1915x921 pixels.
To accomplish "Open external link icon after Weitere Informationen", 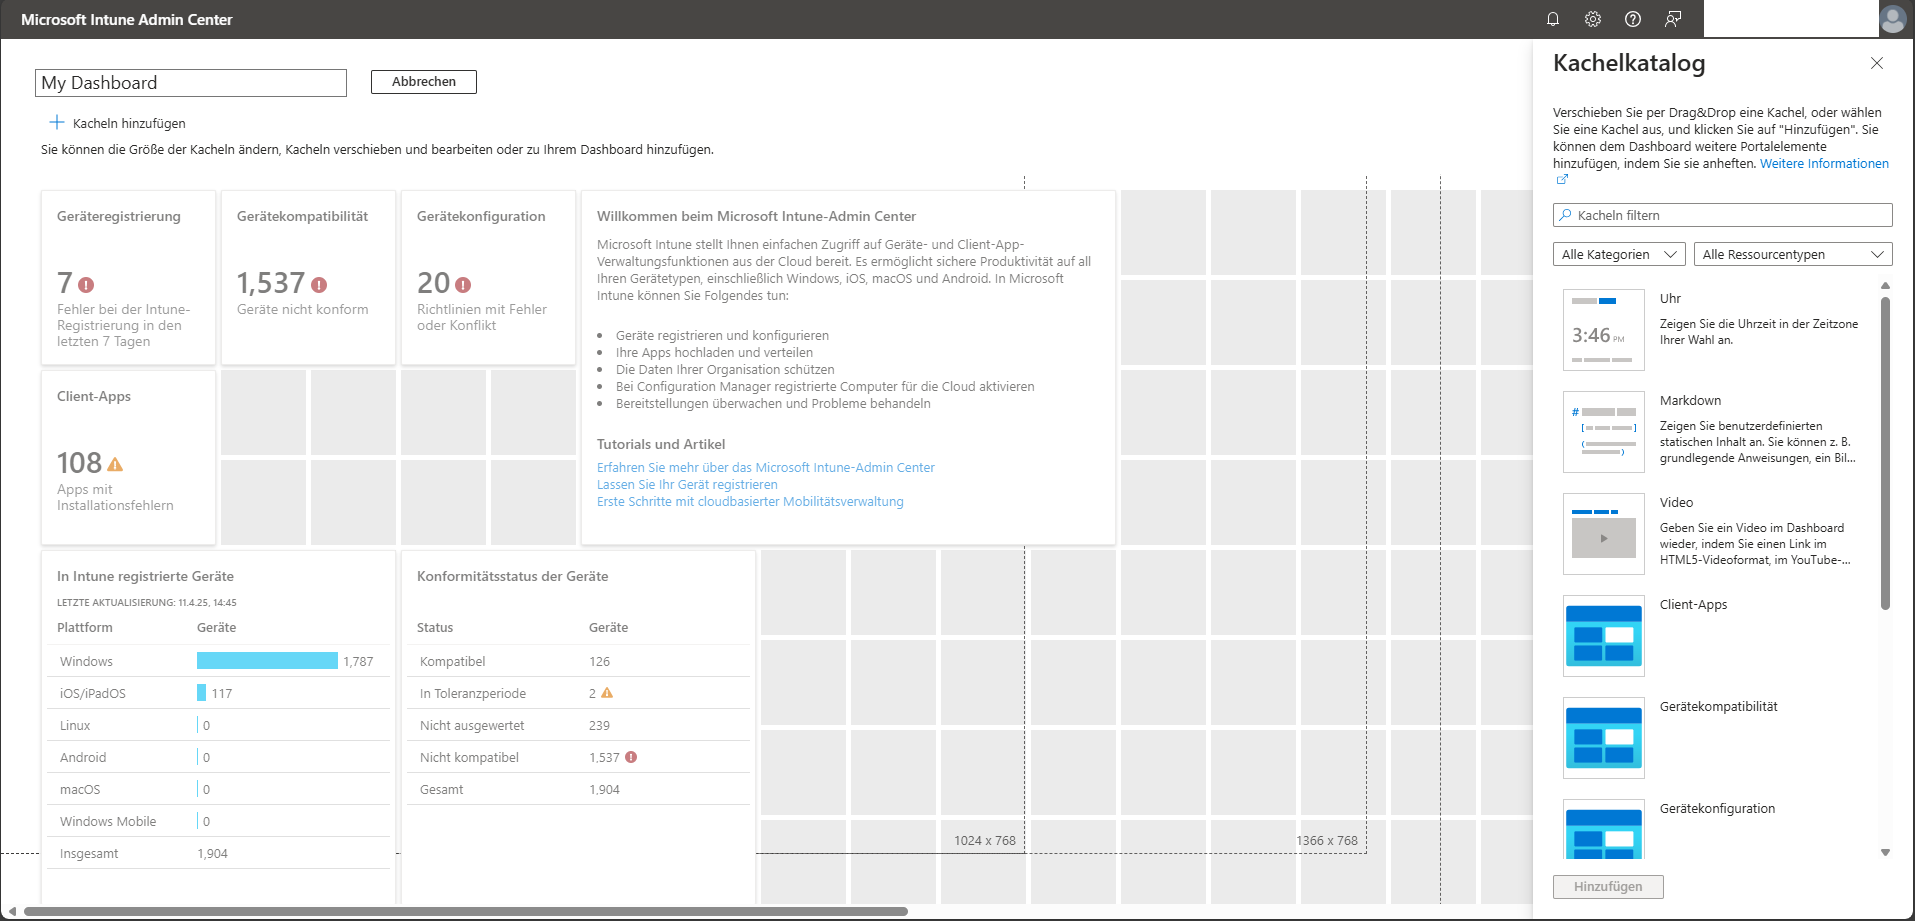I will pyautogui.click(x=1562, y=180).
